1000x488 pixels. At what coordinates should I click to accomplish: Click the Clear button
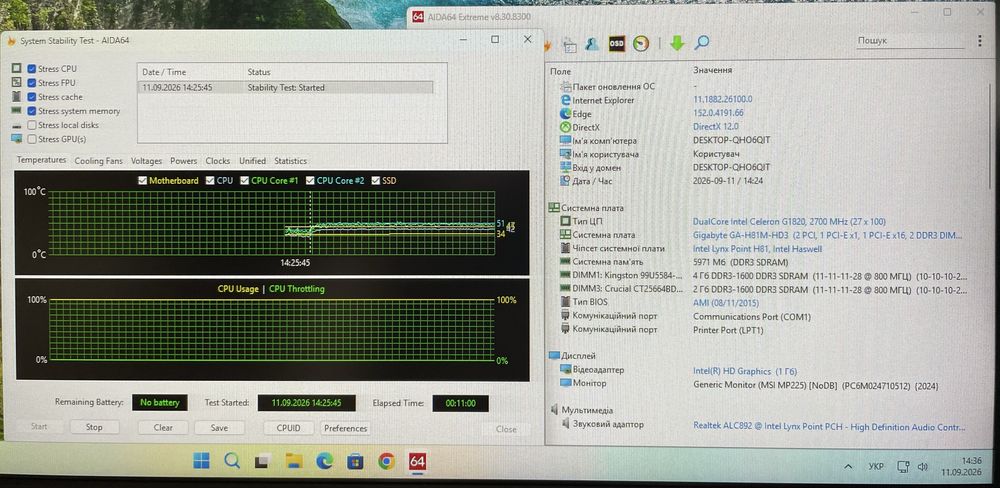point(163,427)
